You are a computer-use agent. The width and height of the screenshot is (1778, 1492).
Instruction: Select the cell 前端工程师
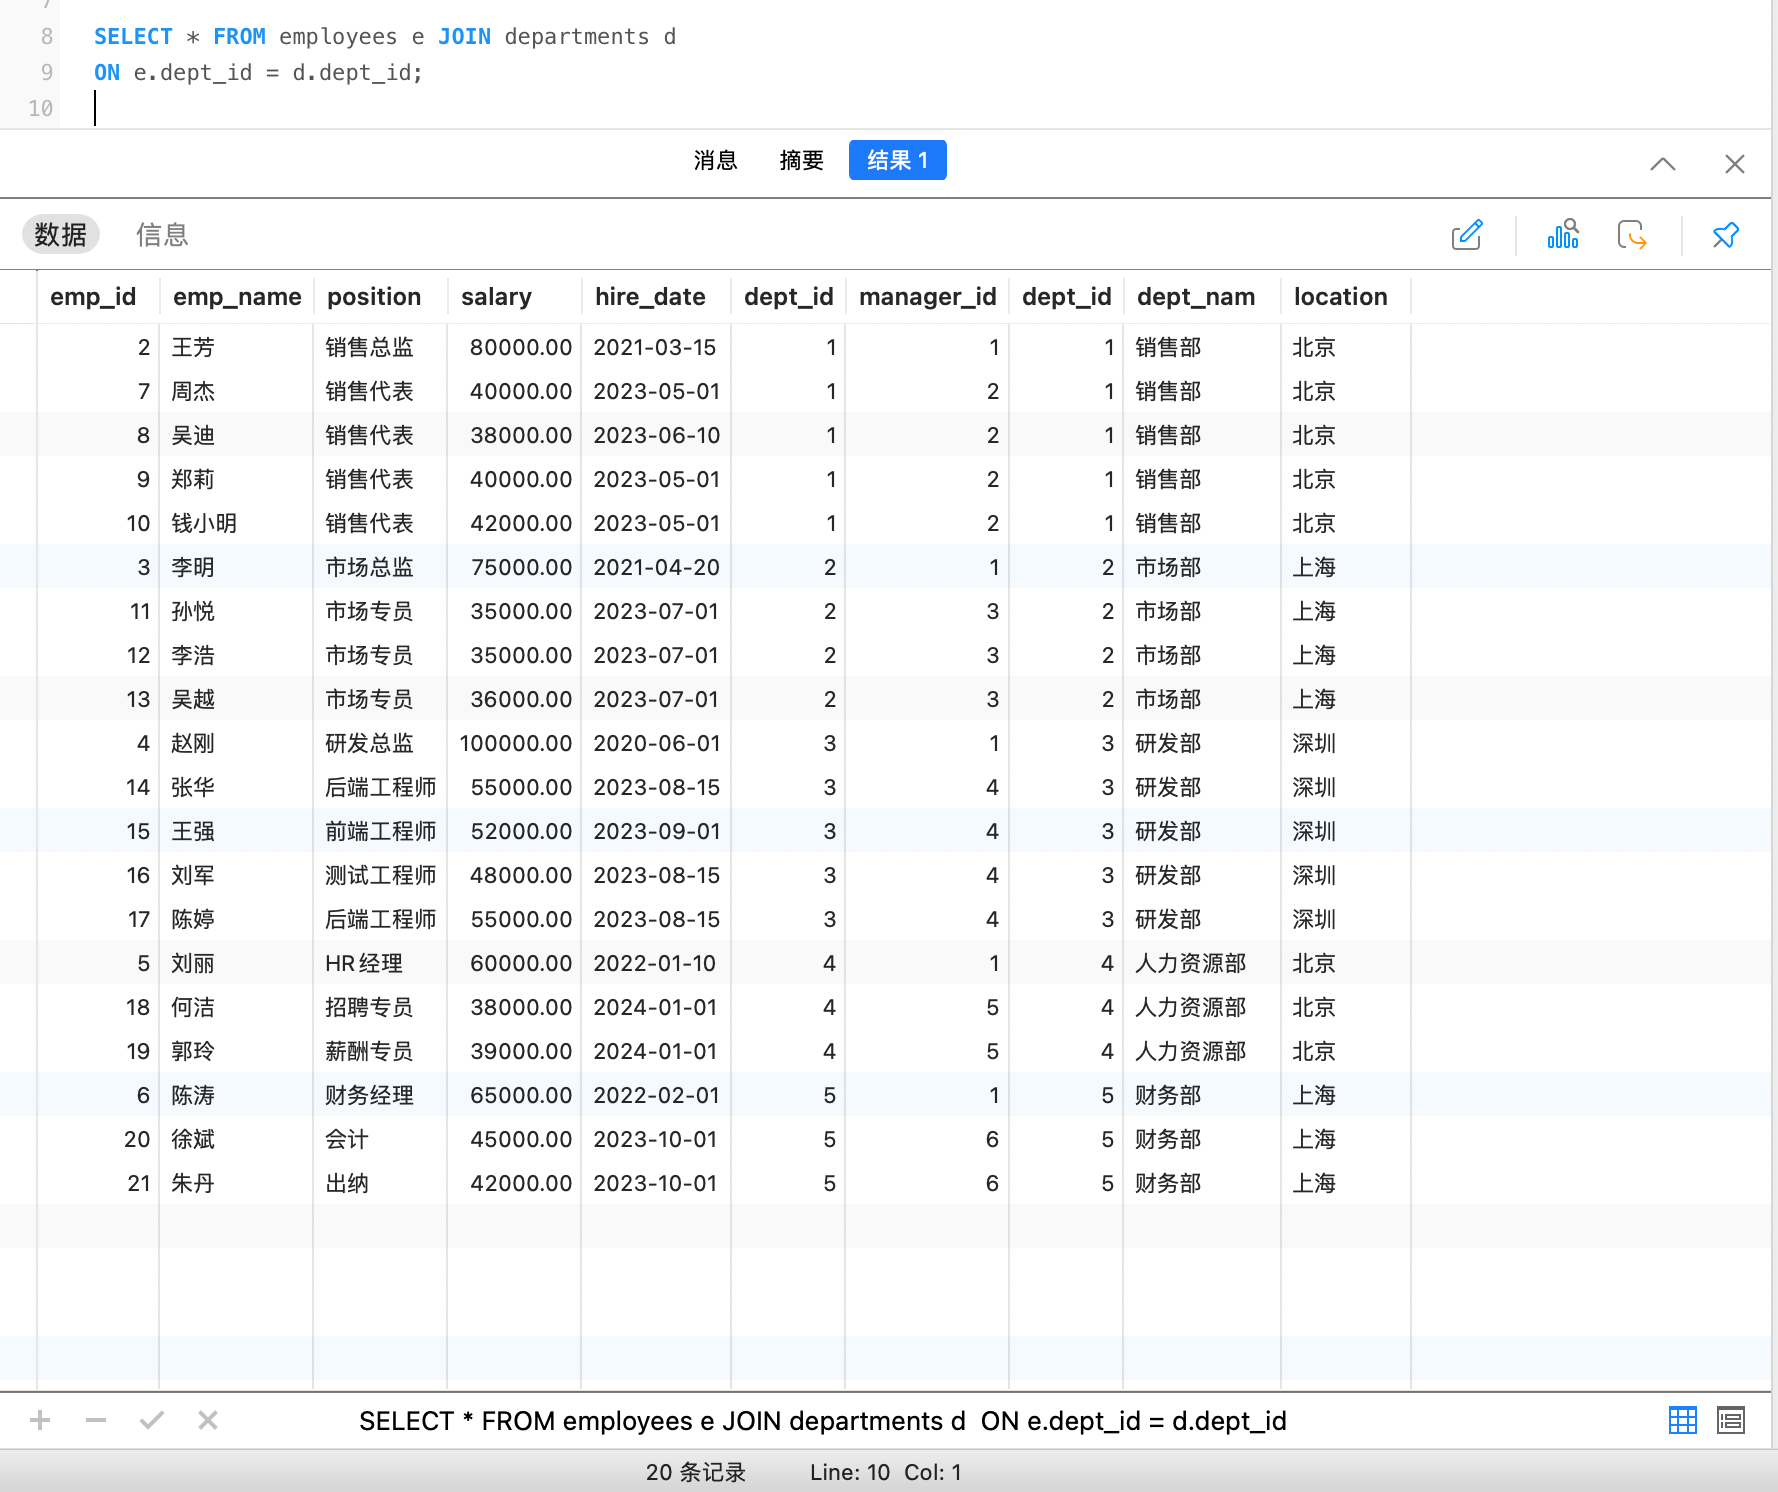click(380, 831)
